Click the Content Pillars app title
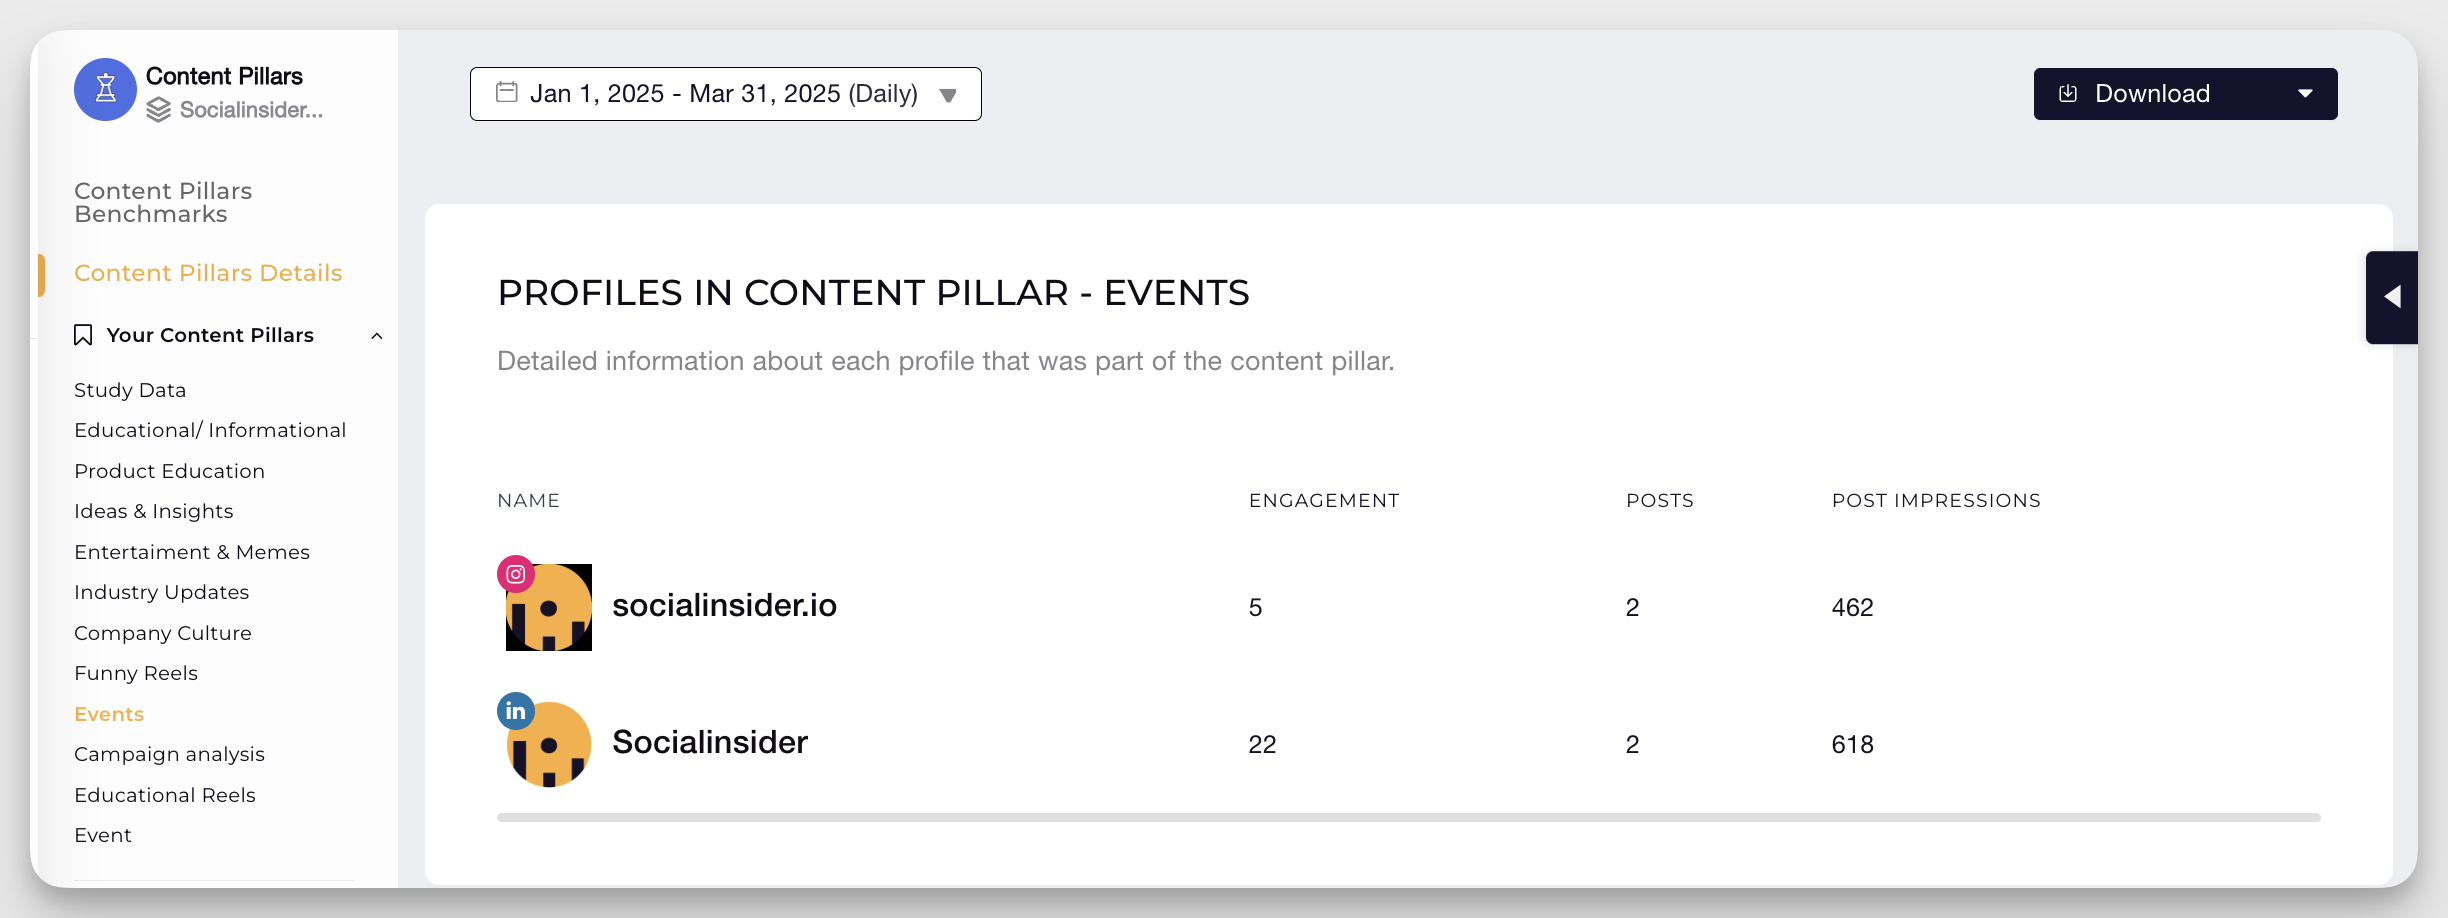The width and height of the screenshot is (2448, 918). point(224,76)
